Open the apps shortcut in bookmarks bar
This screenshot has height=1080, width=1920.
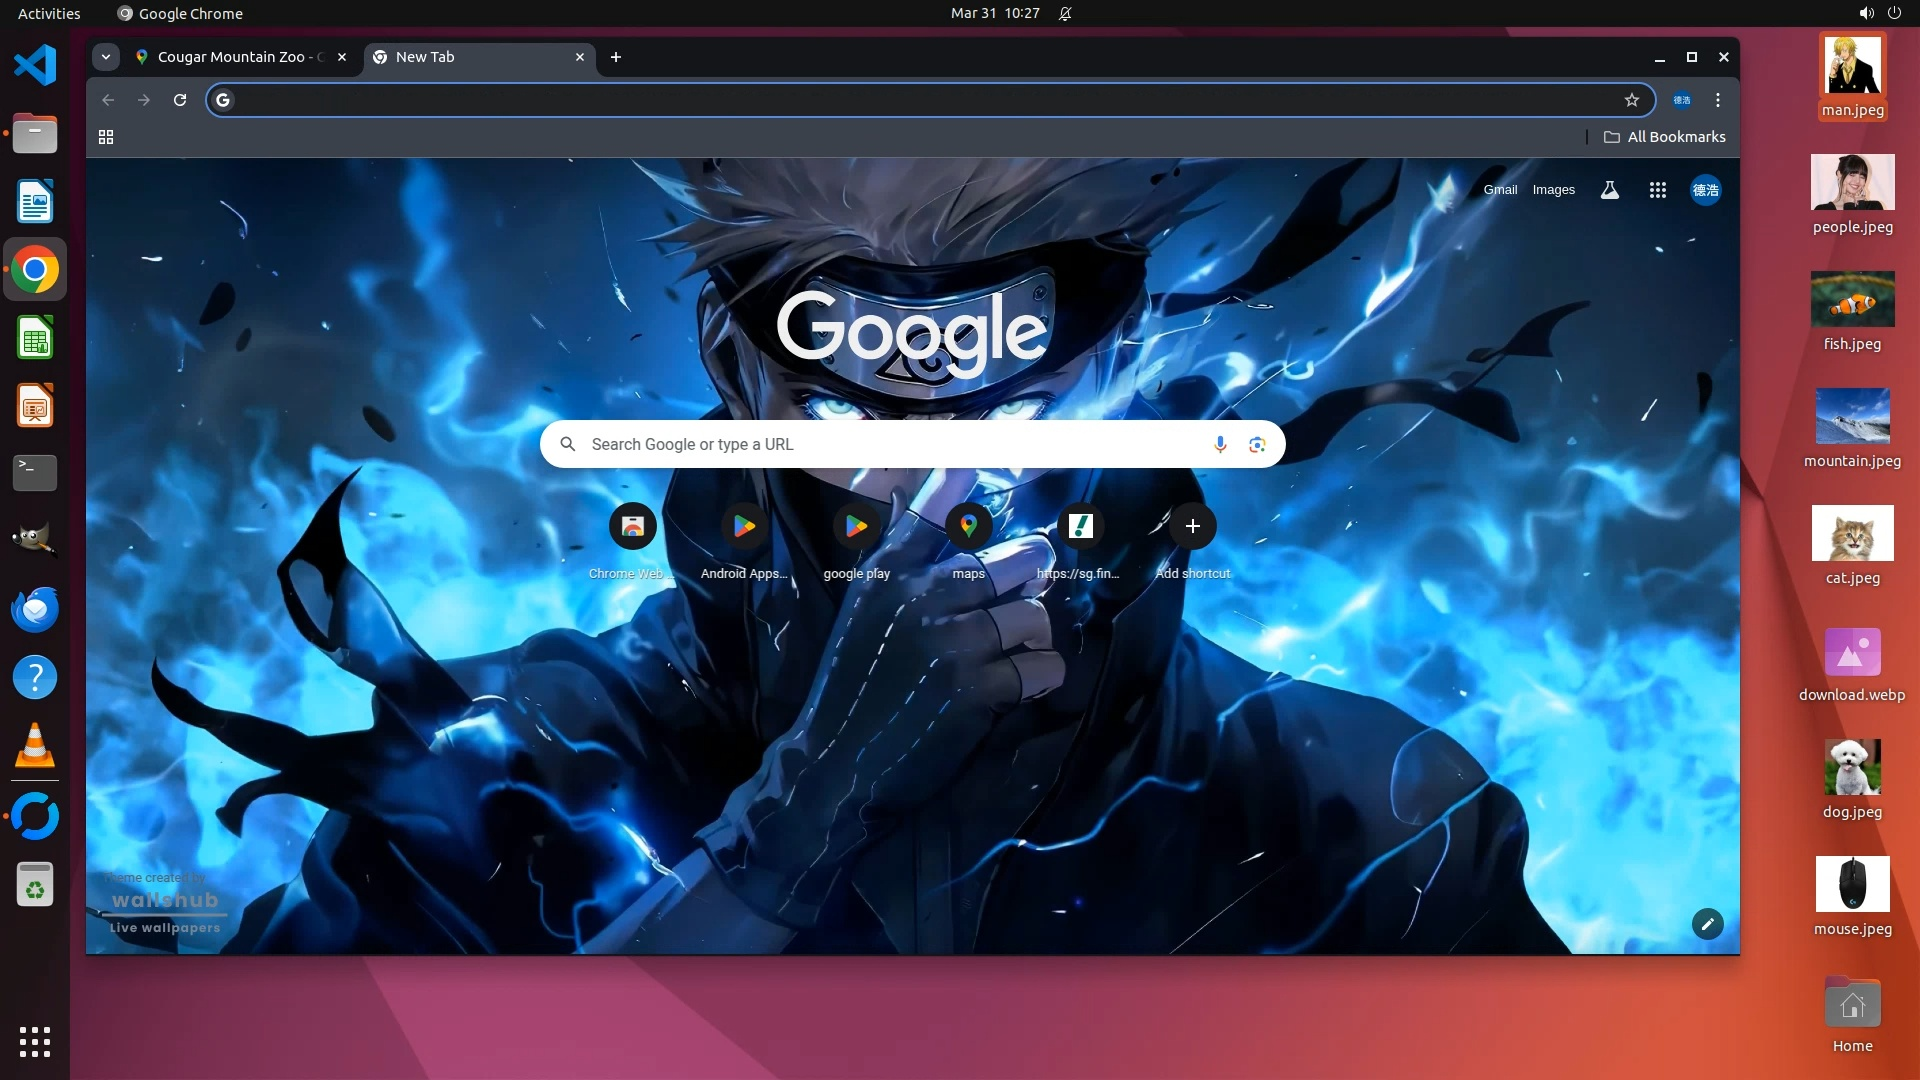click(106, 137)
